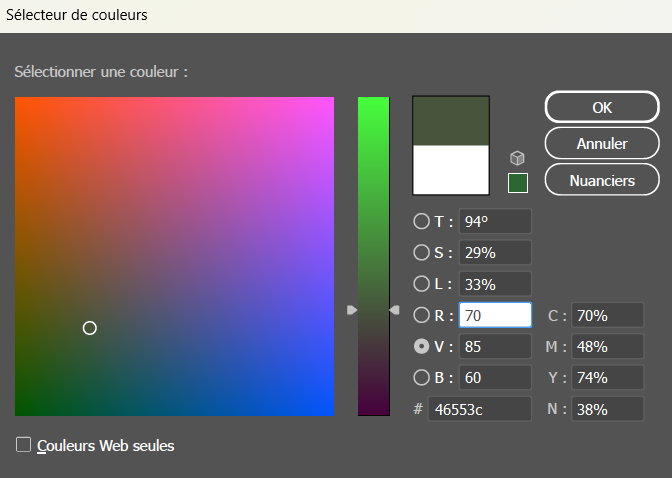Select the S (saturation) radio button
Image resolution: width=672 pixels, height=478 pixels.
tap(421, 253)
